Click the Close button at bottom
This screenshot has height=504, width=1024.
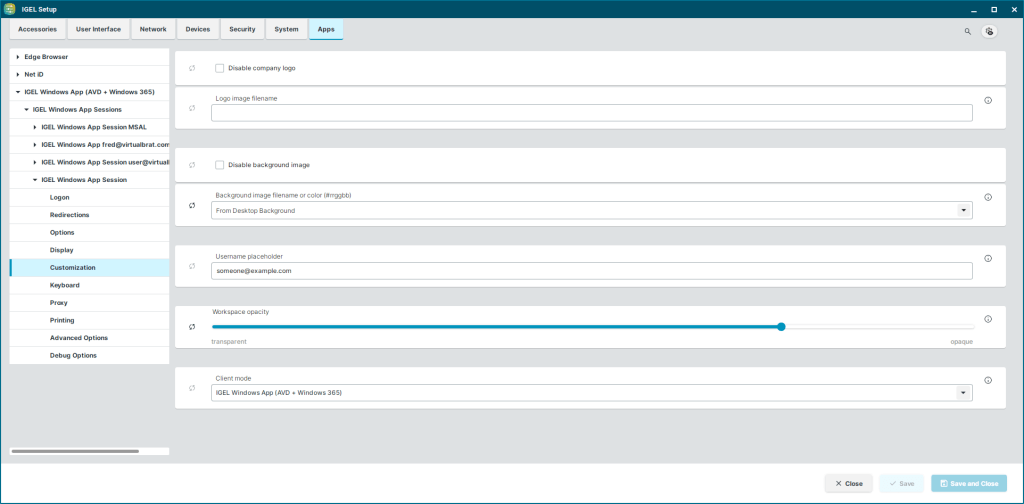(848, 483)
